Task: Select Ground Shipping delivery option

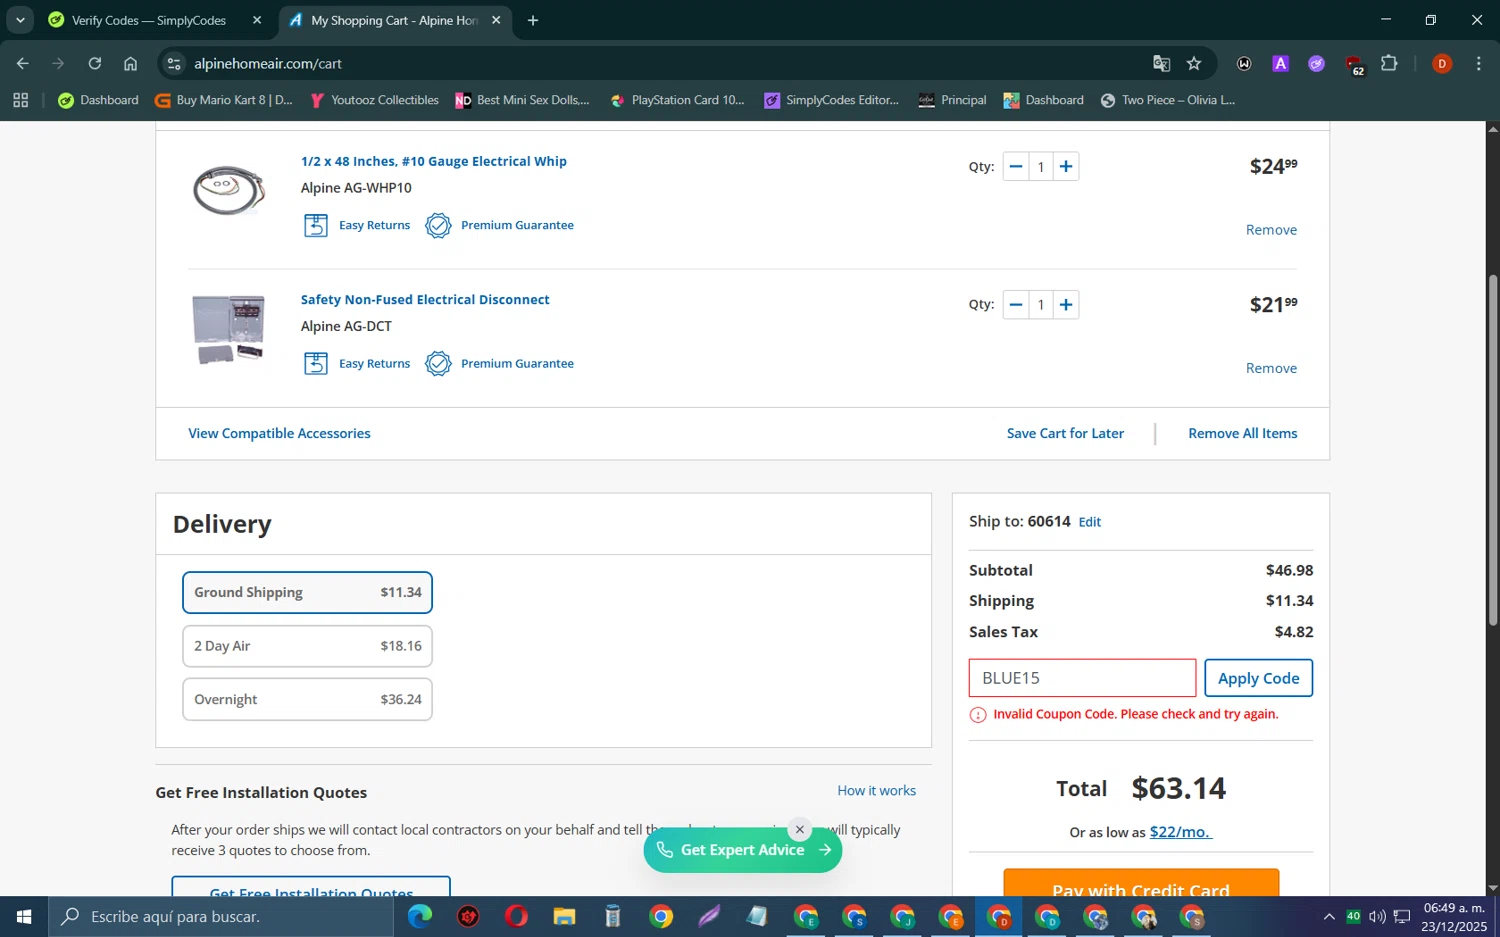Action: (307, 592)
